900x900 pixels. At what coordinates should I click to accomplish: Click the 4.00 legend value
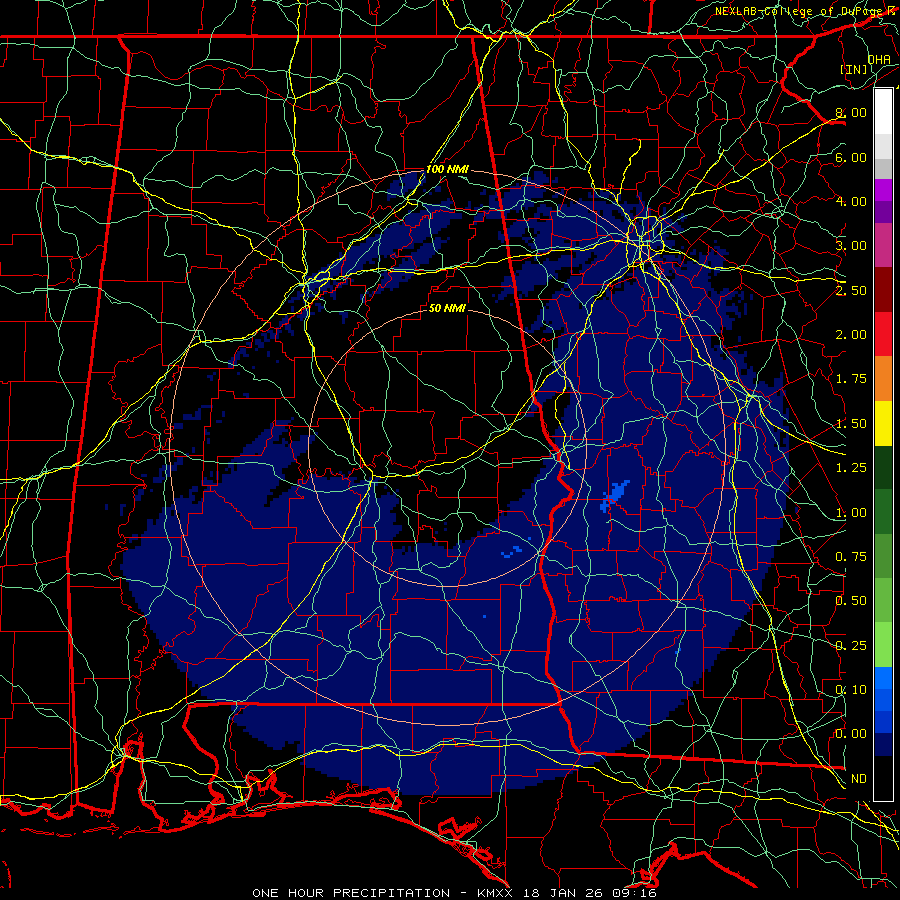851,201
